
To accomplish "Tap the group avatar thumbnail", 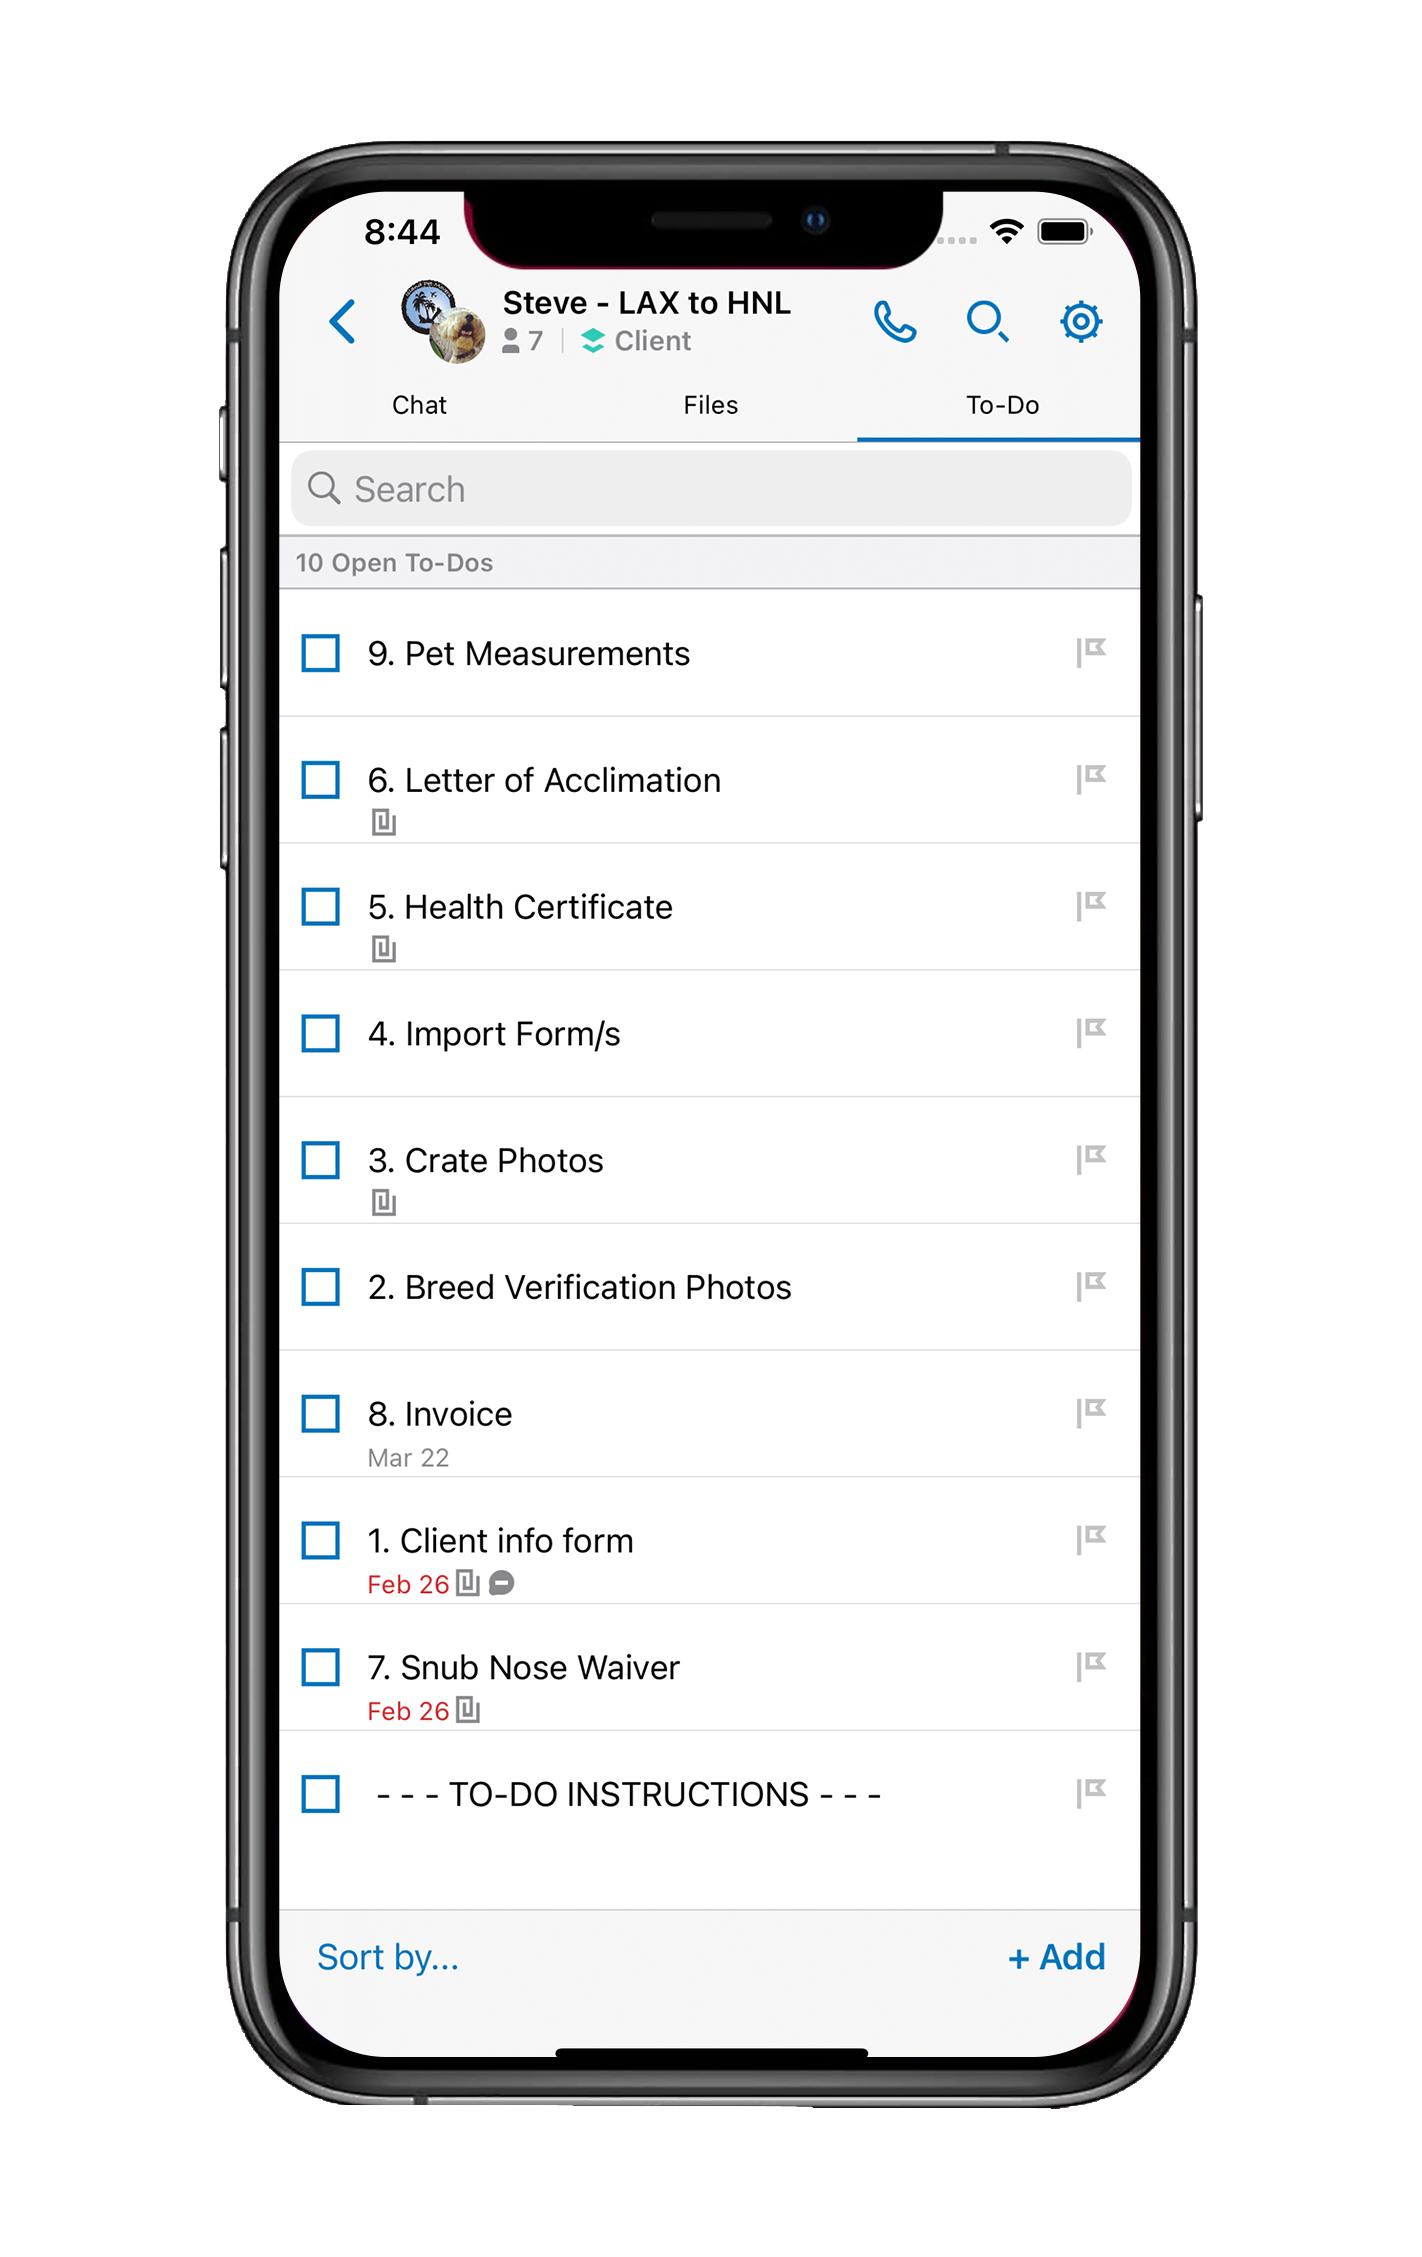I will pyautogui.click(x=443, y=321).
